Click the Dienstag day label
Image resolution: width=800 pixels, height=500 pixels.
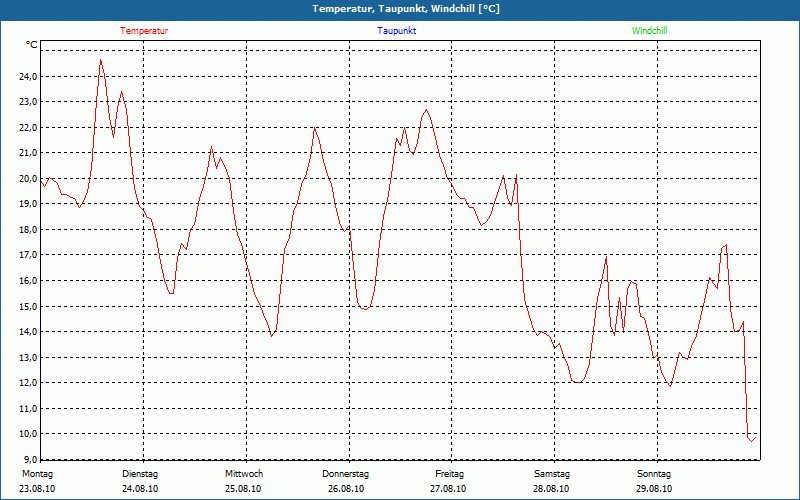pos(140,474)
